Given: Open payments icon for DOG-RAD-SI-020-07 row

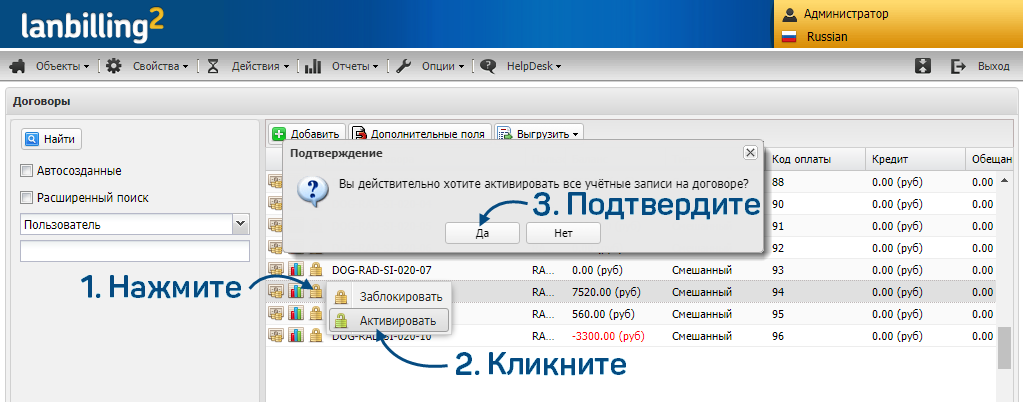Looking at the screenshot, I should (276, 270).
